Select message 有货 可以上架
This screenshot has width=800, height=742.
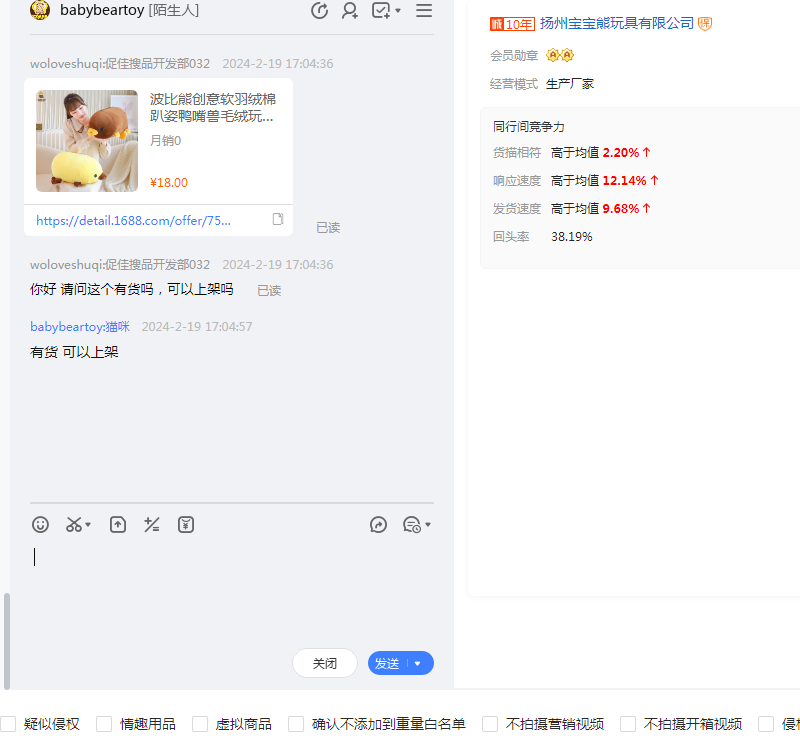pyautogui.click(x=74, y=352)
